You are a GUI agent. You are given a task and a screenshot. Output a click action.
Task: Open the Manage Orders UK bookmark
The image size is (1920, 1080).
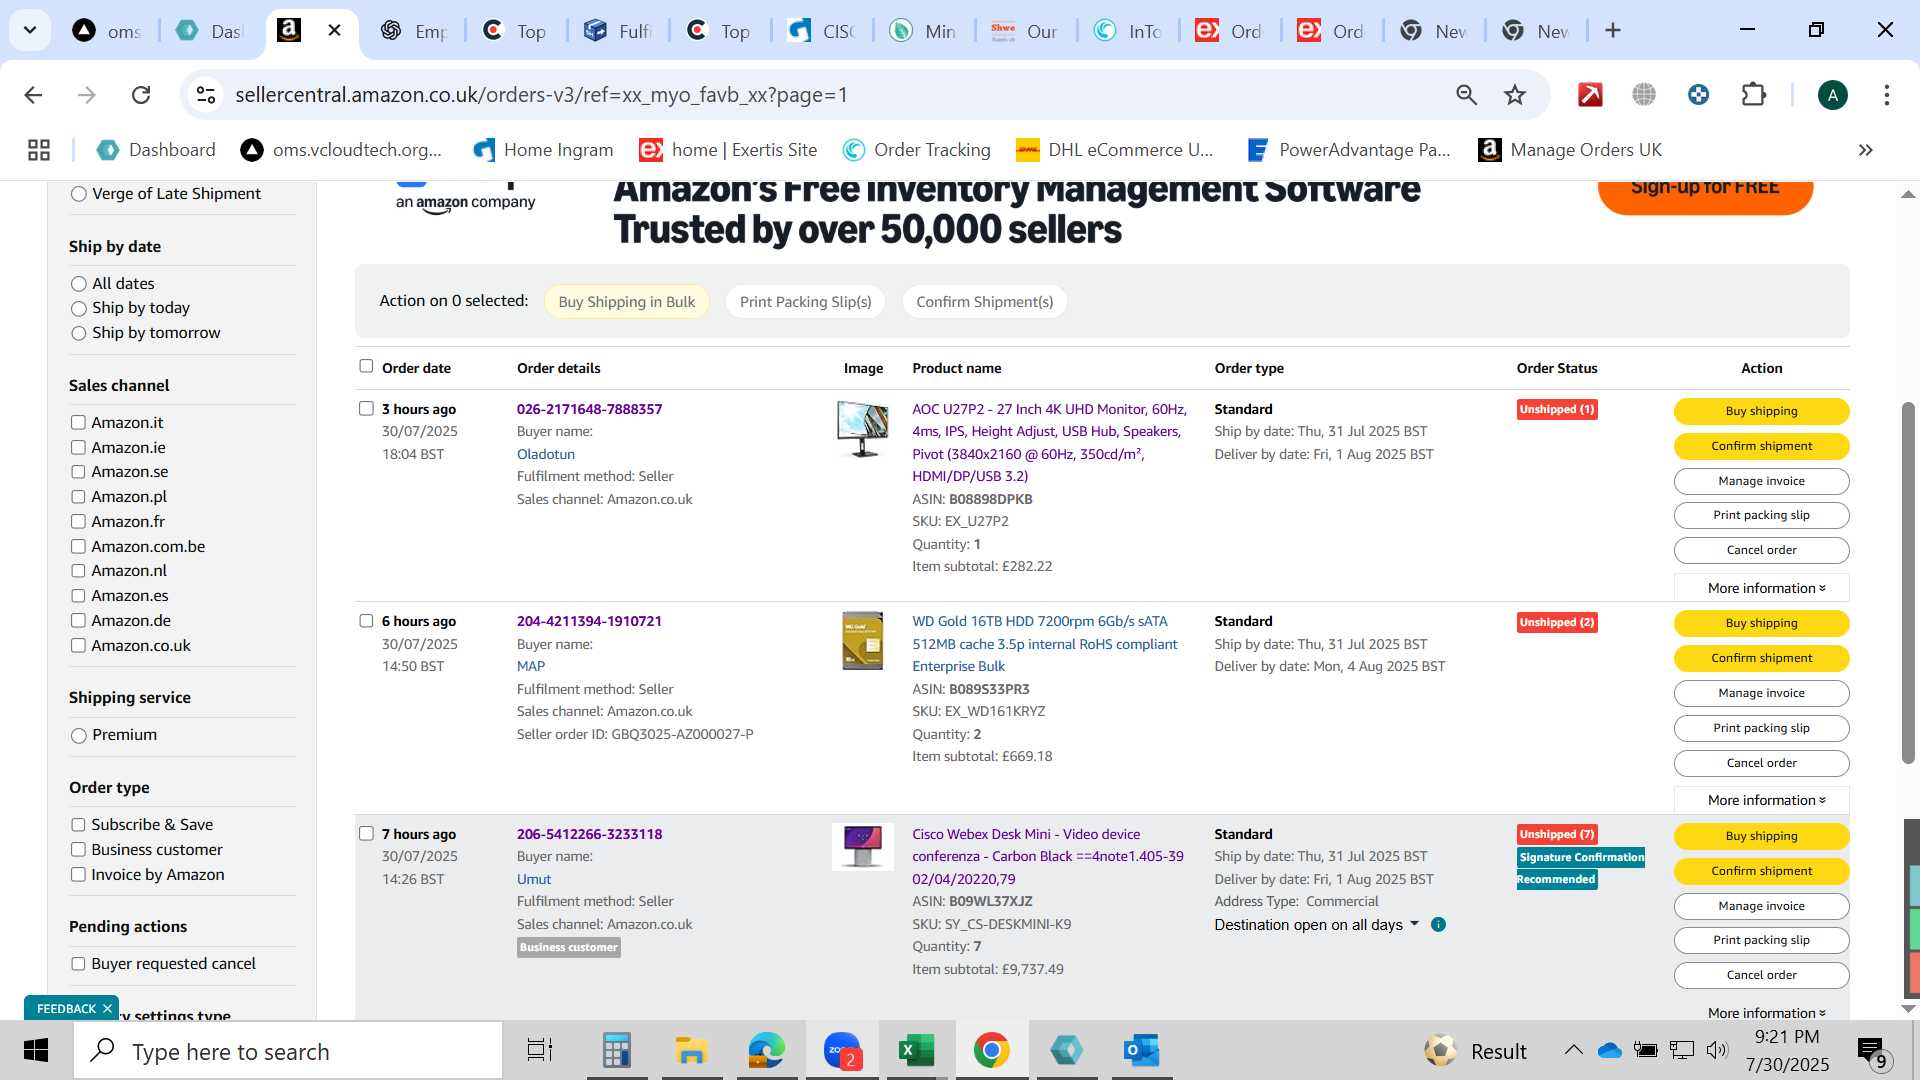click(x=1570, y=150)
